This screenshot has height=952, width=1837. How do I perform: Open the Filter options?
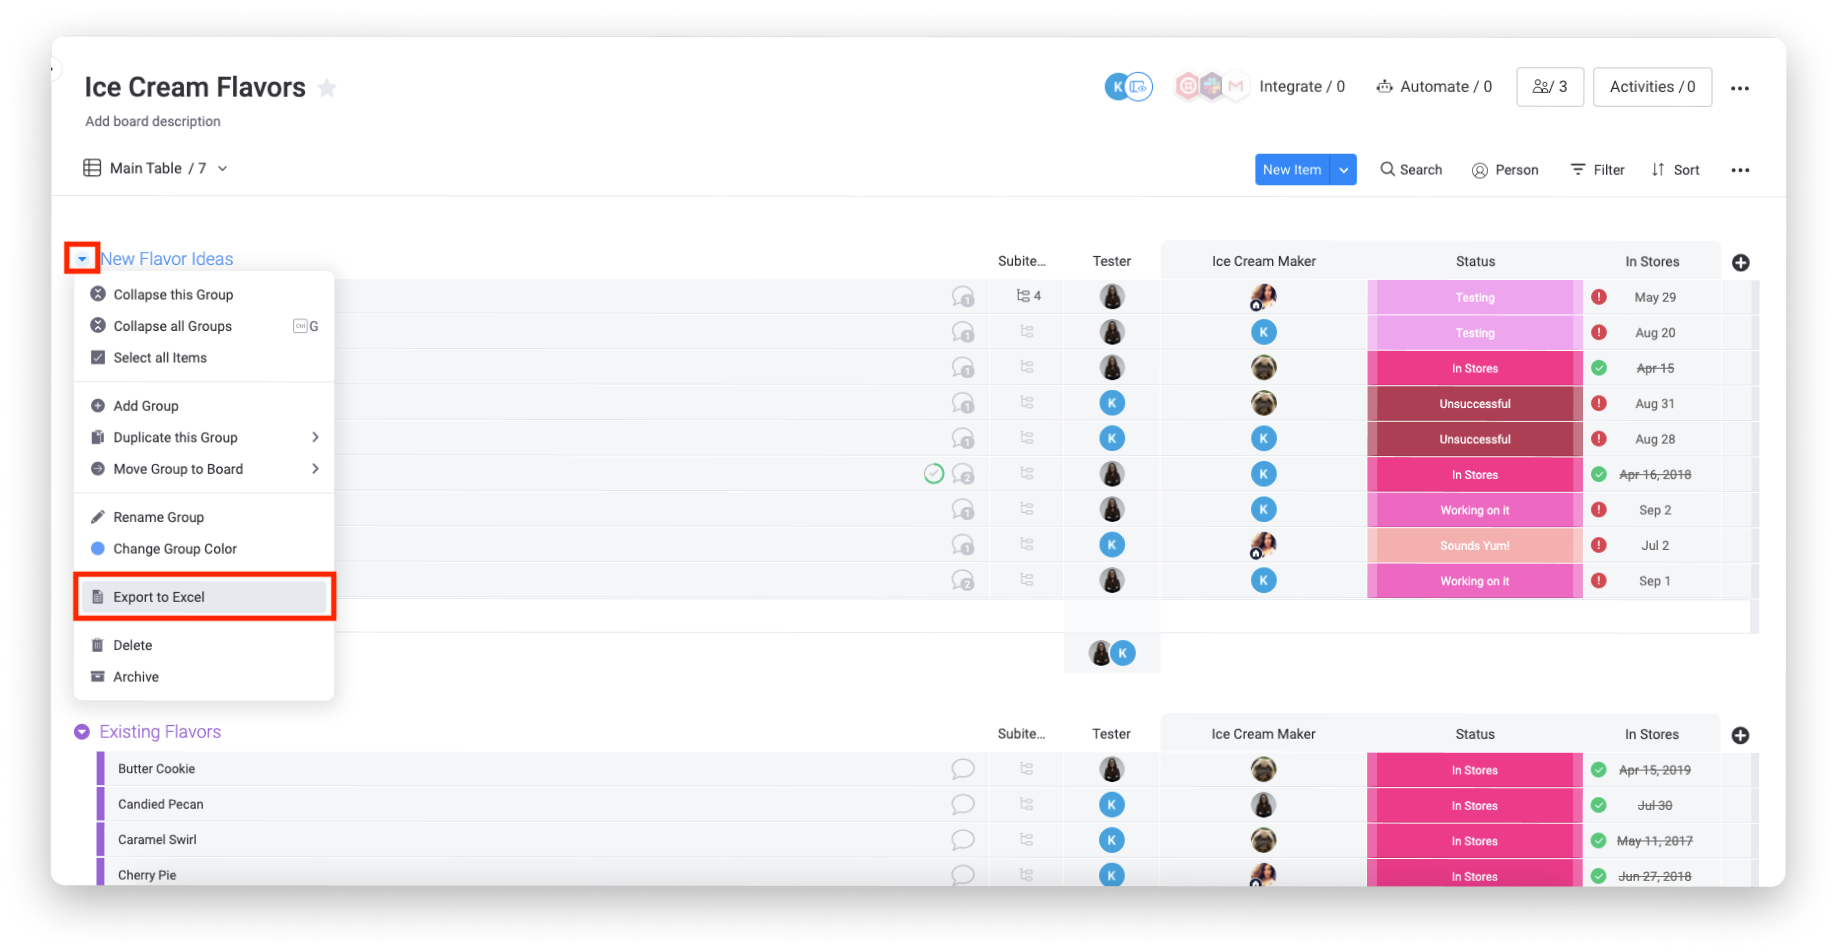[1597, 170]
